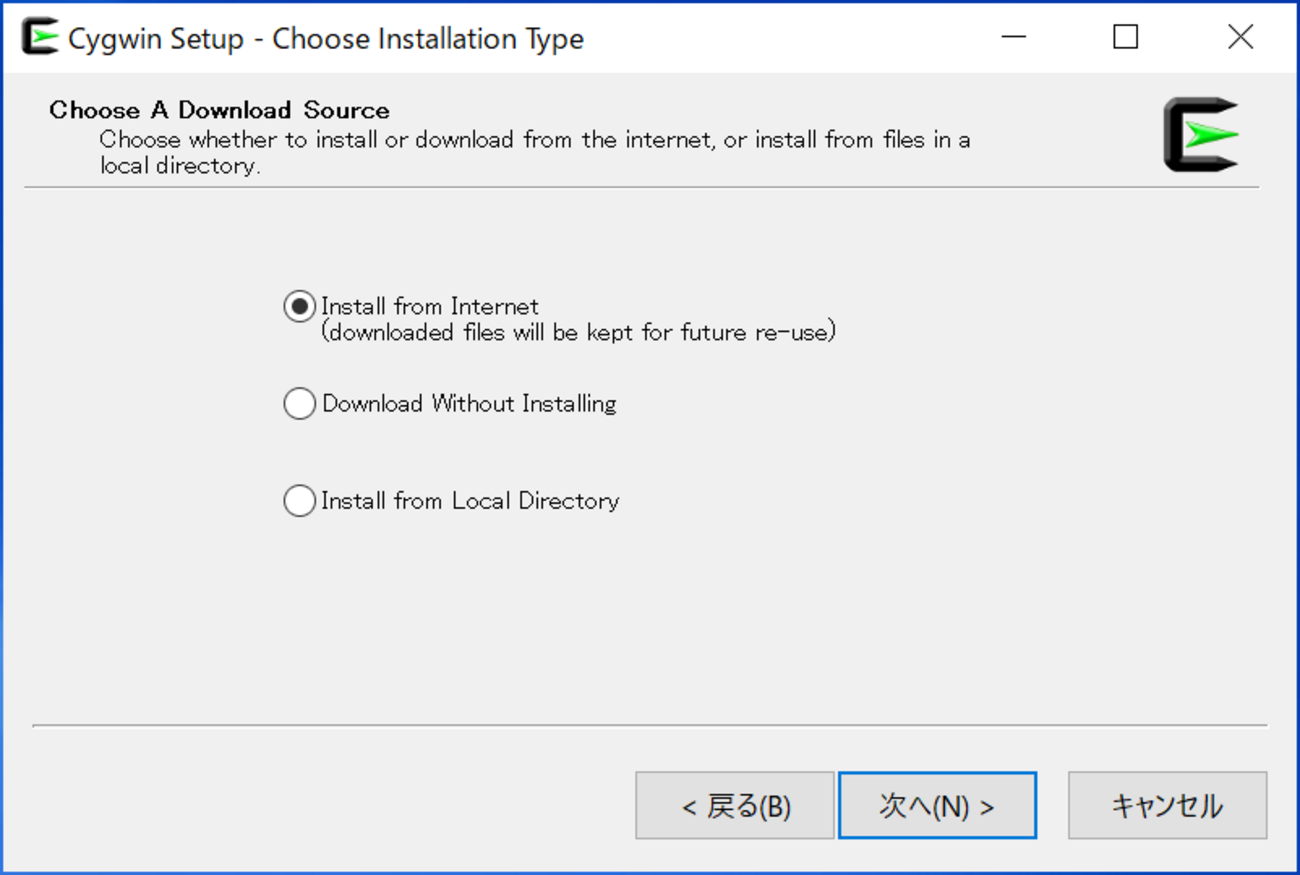This screenshot has width=1300, height=875.
Task: Go back with the 戻る(B) button
Action: pos(735,806)
